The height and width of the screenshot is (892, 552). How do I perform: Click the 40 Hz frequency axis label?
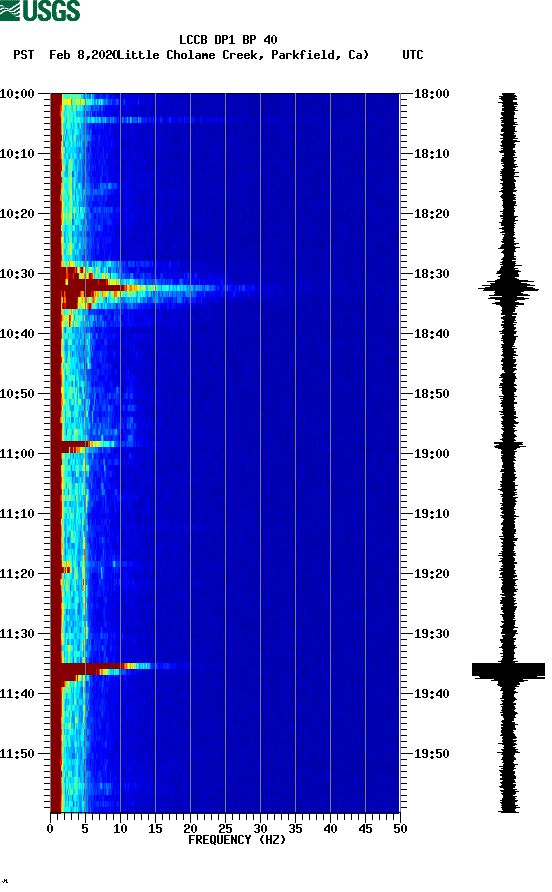(330, 829)
